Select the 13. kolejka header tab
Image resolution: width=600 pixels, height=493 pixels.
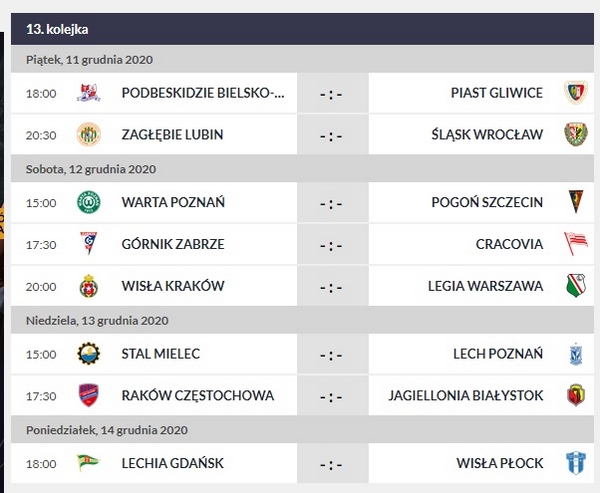57,30
